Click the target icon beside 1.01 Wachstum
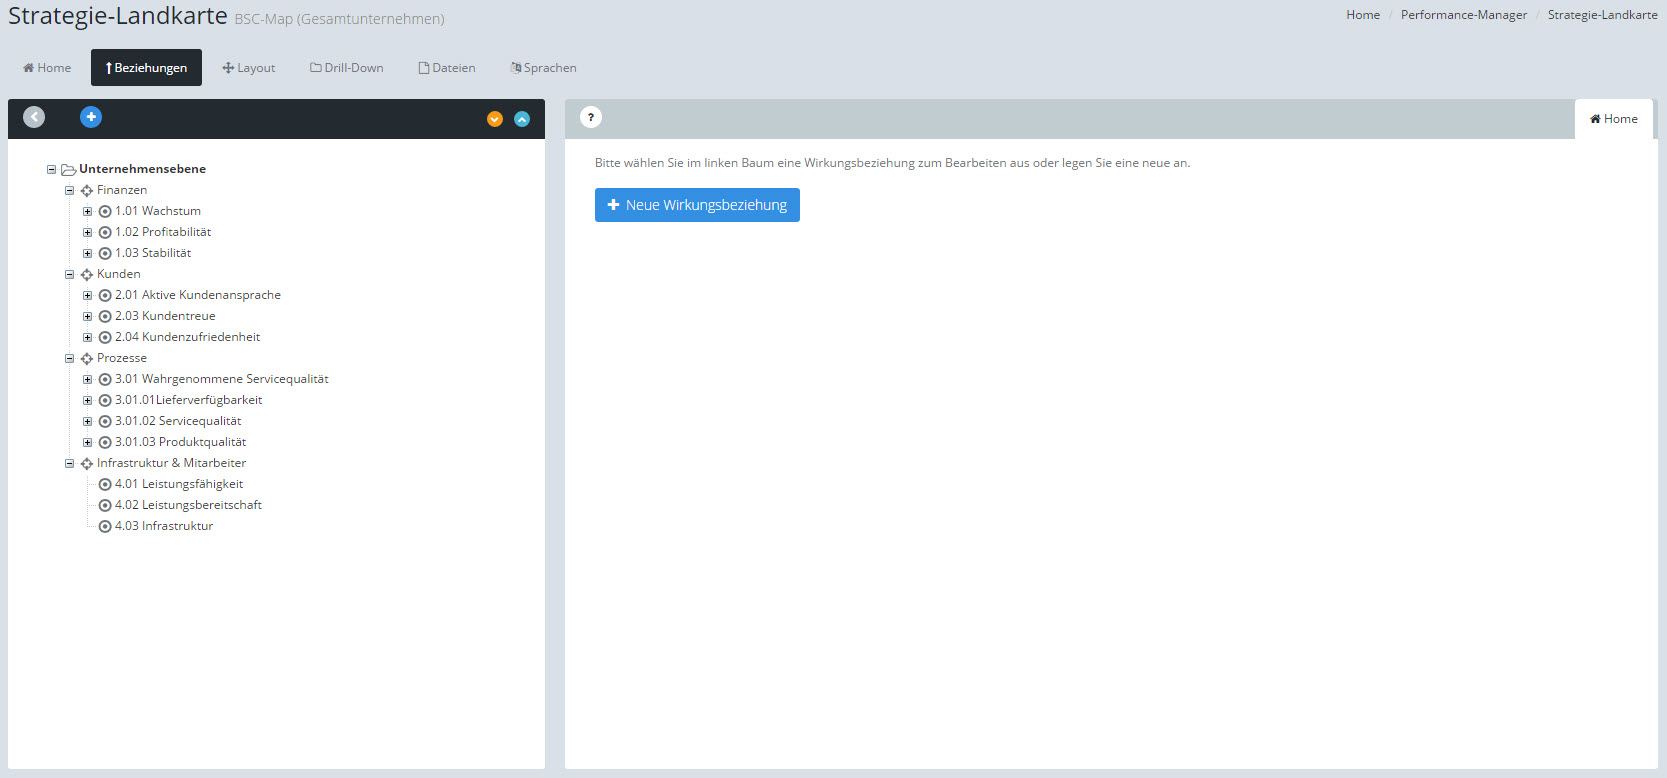1667x778 pixels. 105,212
